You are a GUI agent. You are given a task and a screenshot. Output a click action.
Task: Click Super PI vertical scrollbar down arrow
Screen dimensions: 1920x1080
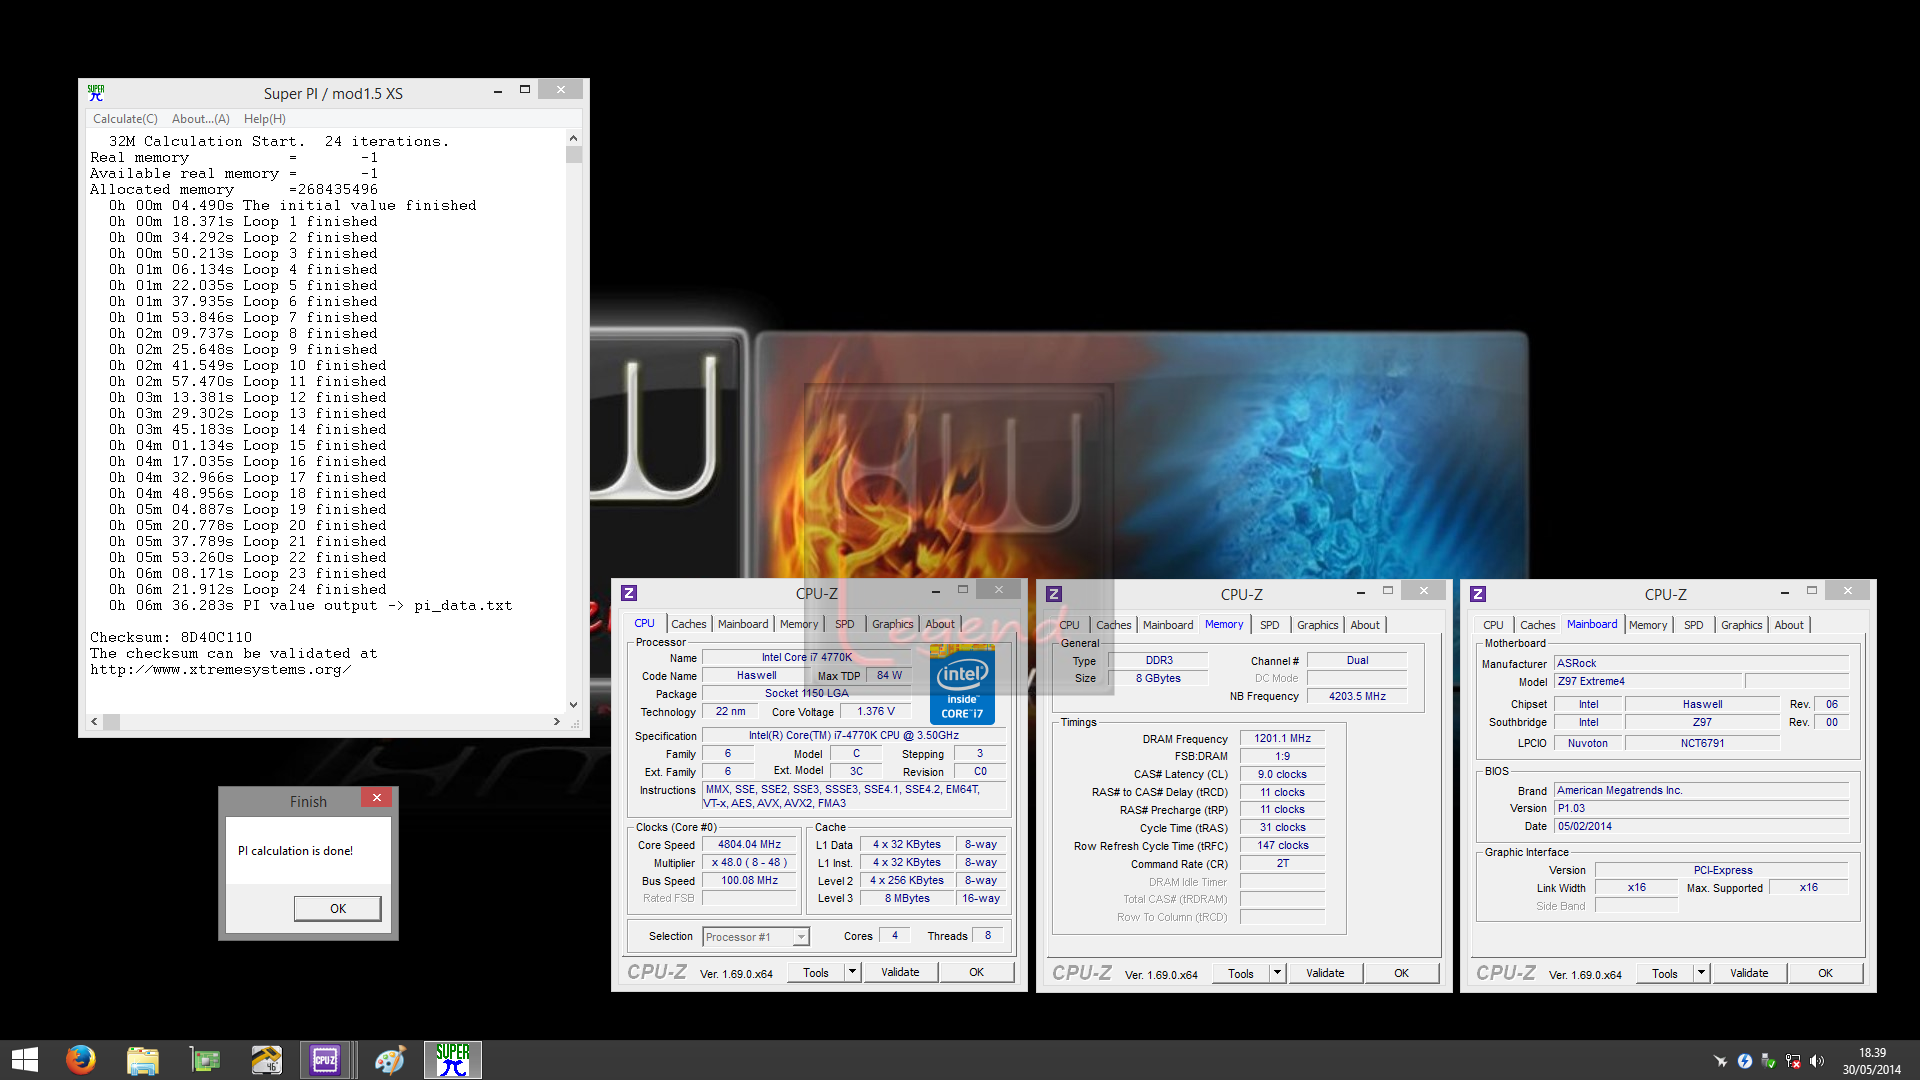pyautogui.click(x=573, y=704)
